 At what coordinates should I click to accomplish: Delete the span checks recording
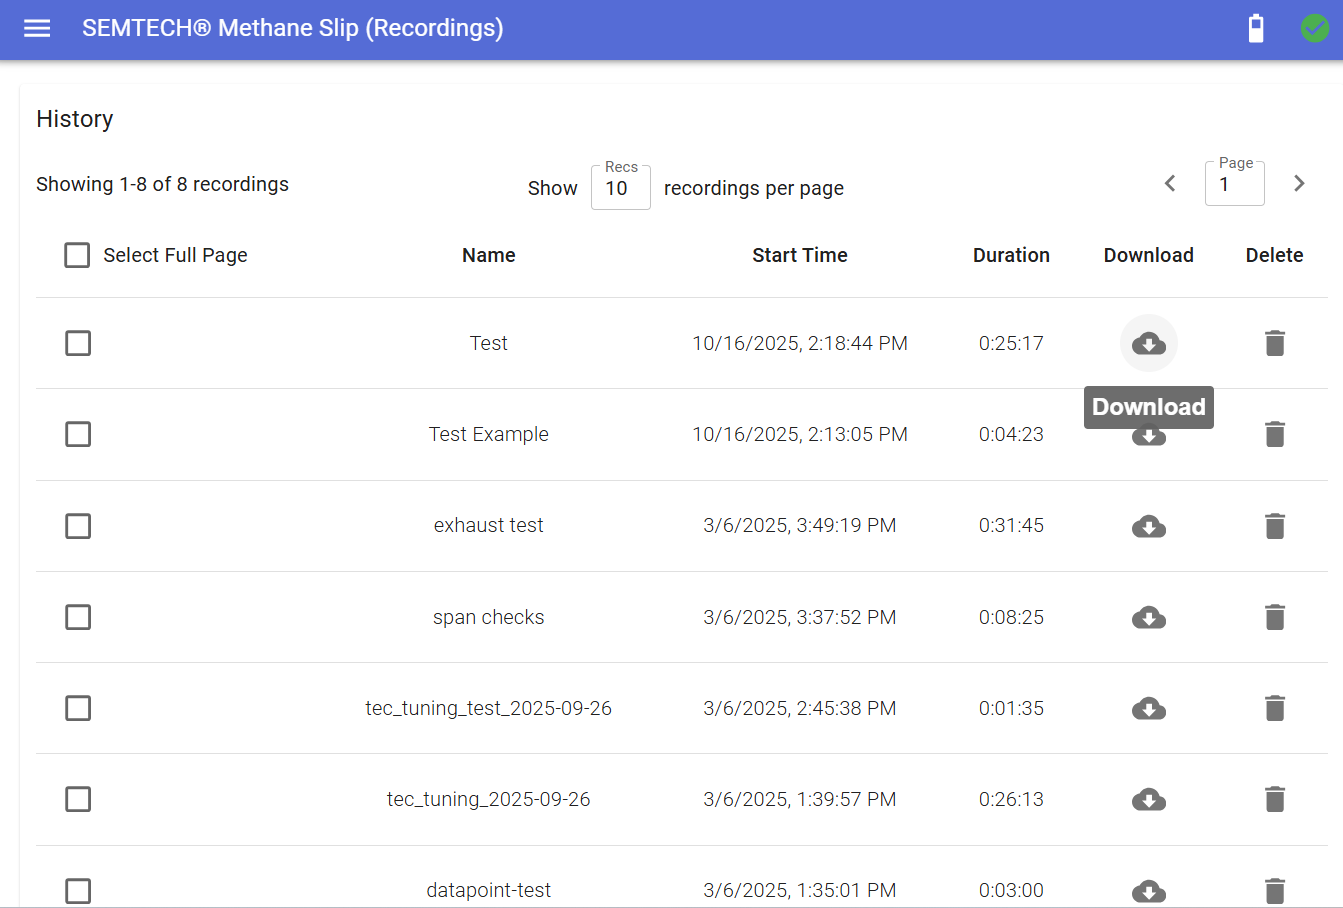1274,617
